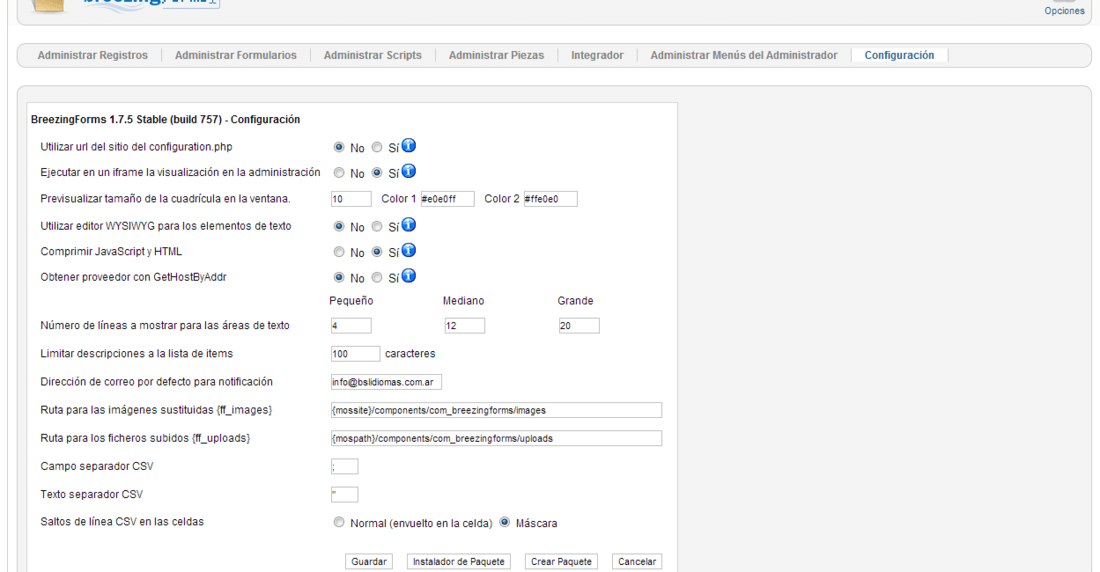Choose Normal (envuelto en la celda) CSV option
The height and width of the screenshot is (572, 1100).
pyautogui.click(x=339, y=522)
